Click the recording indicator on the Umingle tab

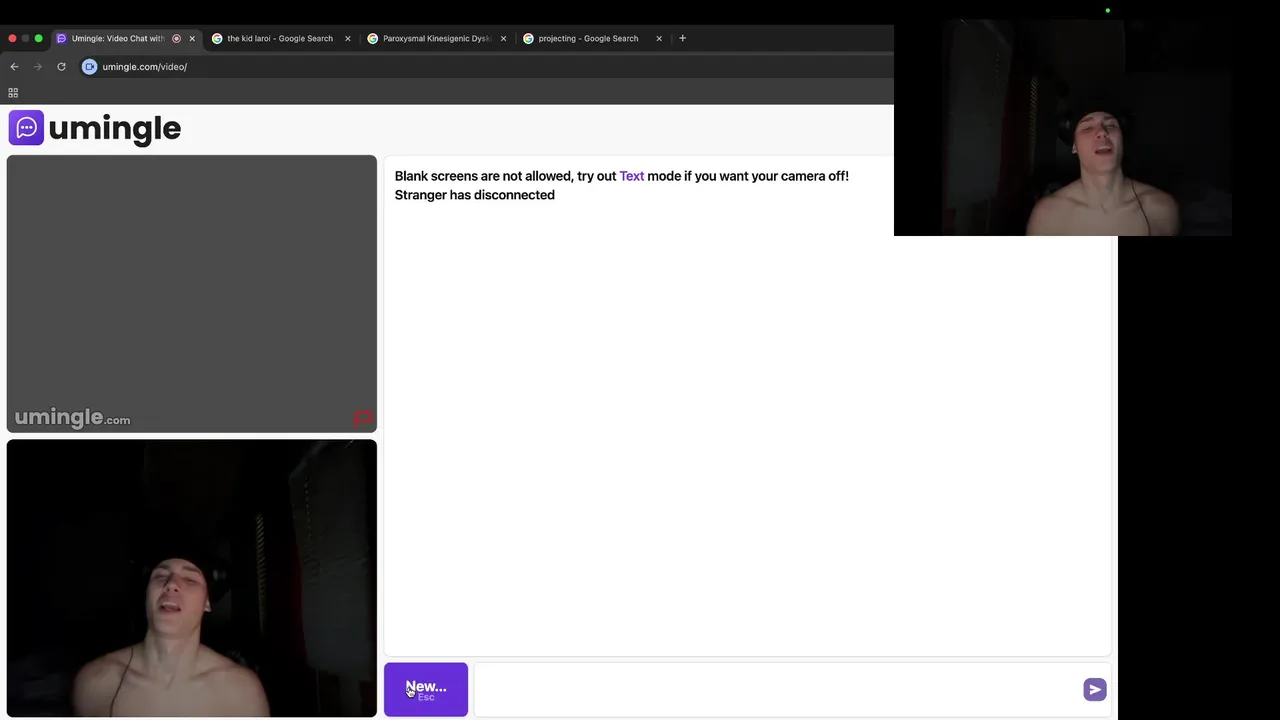pos(176,39)
